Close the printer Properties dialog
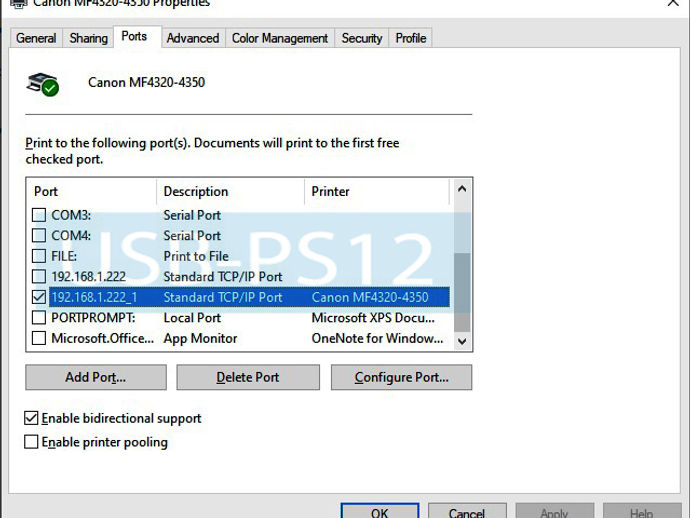 [x=673, y=3]
